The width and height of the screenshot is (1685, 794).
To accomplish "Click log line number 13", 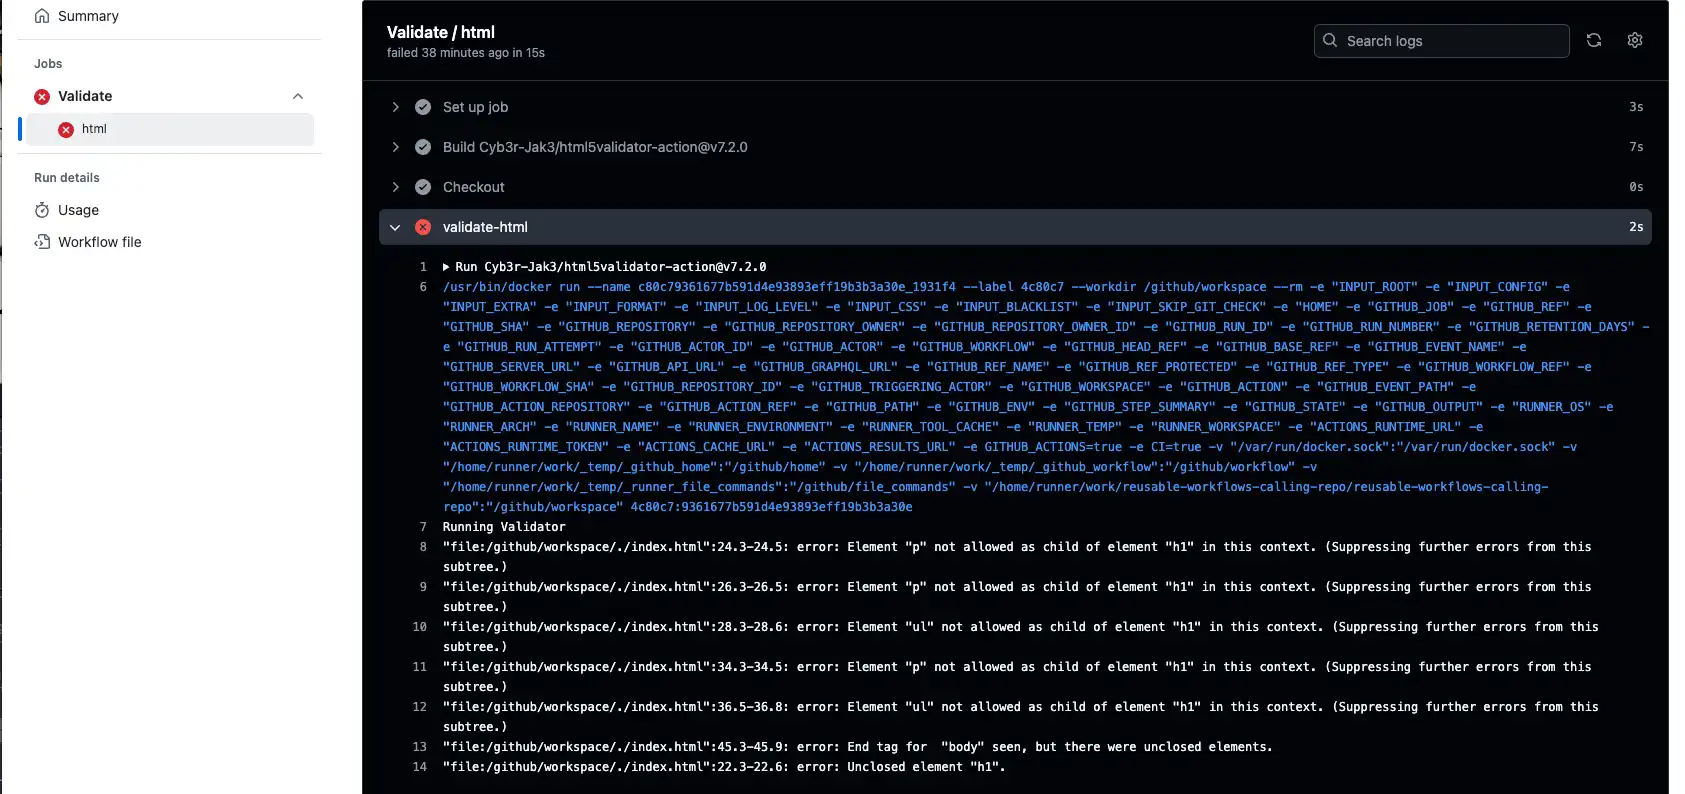I will (420, 747).
